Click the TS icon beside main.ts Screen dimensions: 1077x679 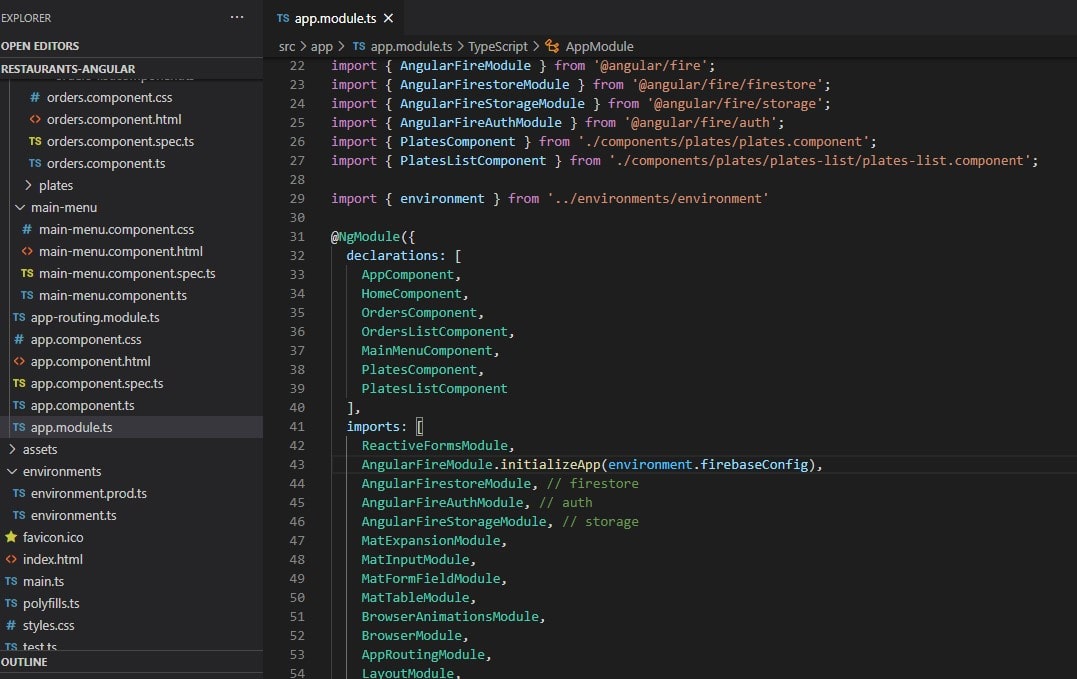[11, 581]
